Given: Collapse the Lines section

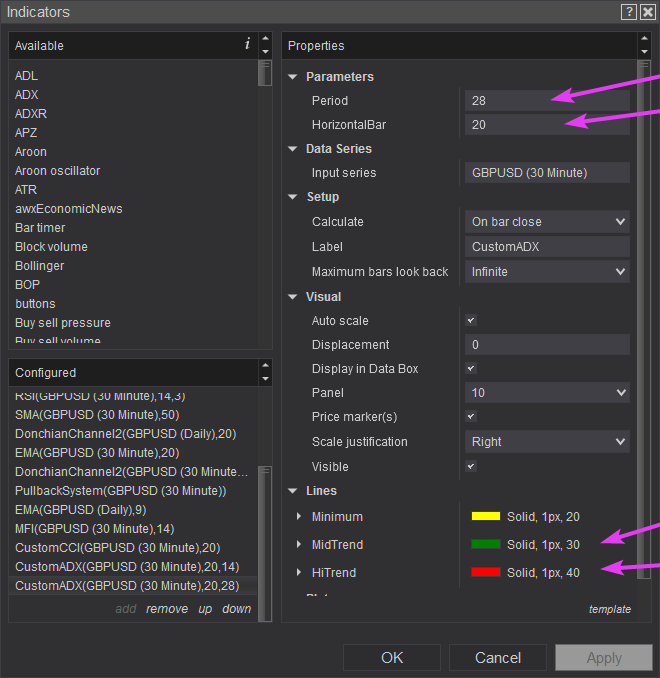Looking at the screenshot, I should tap(293, 491).
